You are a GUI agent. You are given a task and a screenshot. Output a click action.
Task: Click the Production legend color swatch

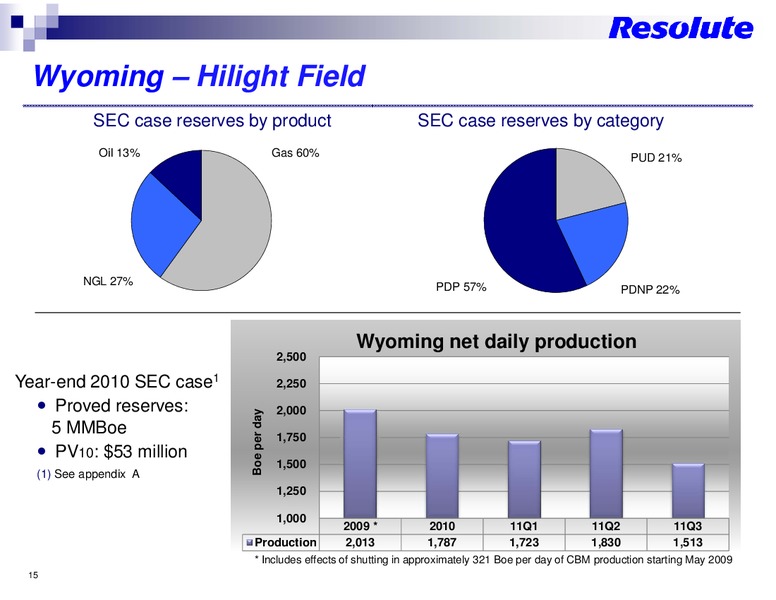coord(250,543)
